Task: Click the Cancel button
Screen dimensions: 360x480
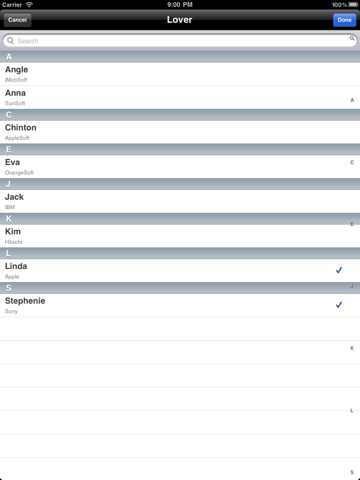Action: click(x=17, y=20)
